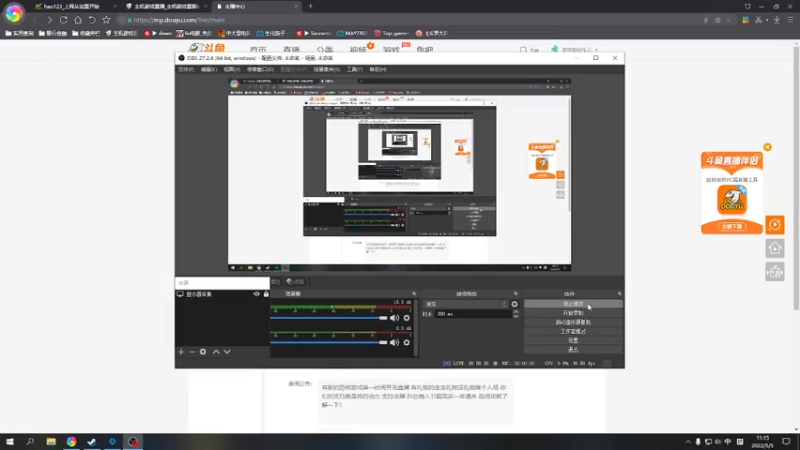Open the 文件(F) menu in OBS

(x=186, y=69)
